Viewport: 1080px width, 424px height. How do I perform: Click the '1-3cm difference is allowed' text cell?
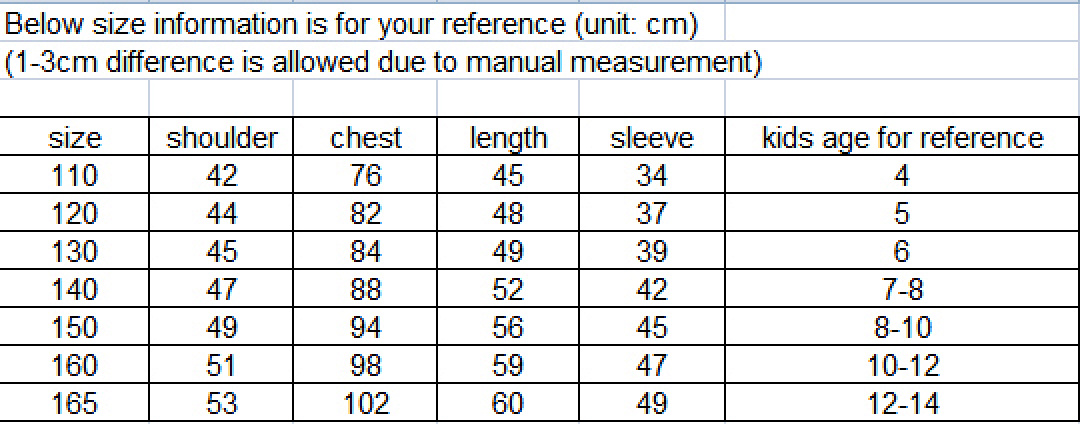click(x=382, y=63)
